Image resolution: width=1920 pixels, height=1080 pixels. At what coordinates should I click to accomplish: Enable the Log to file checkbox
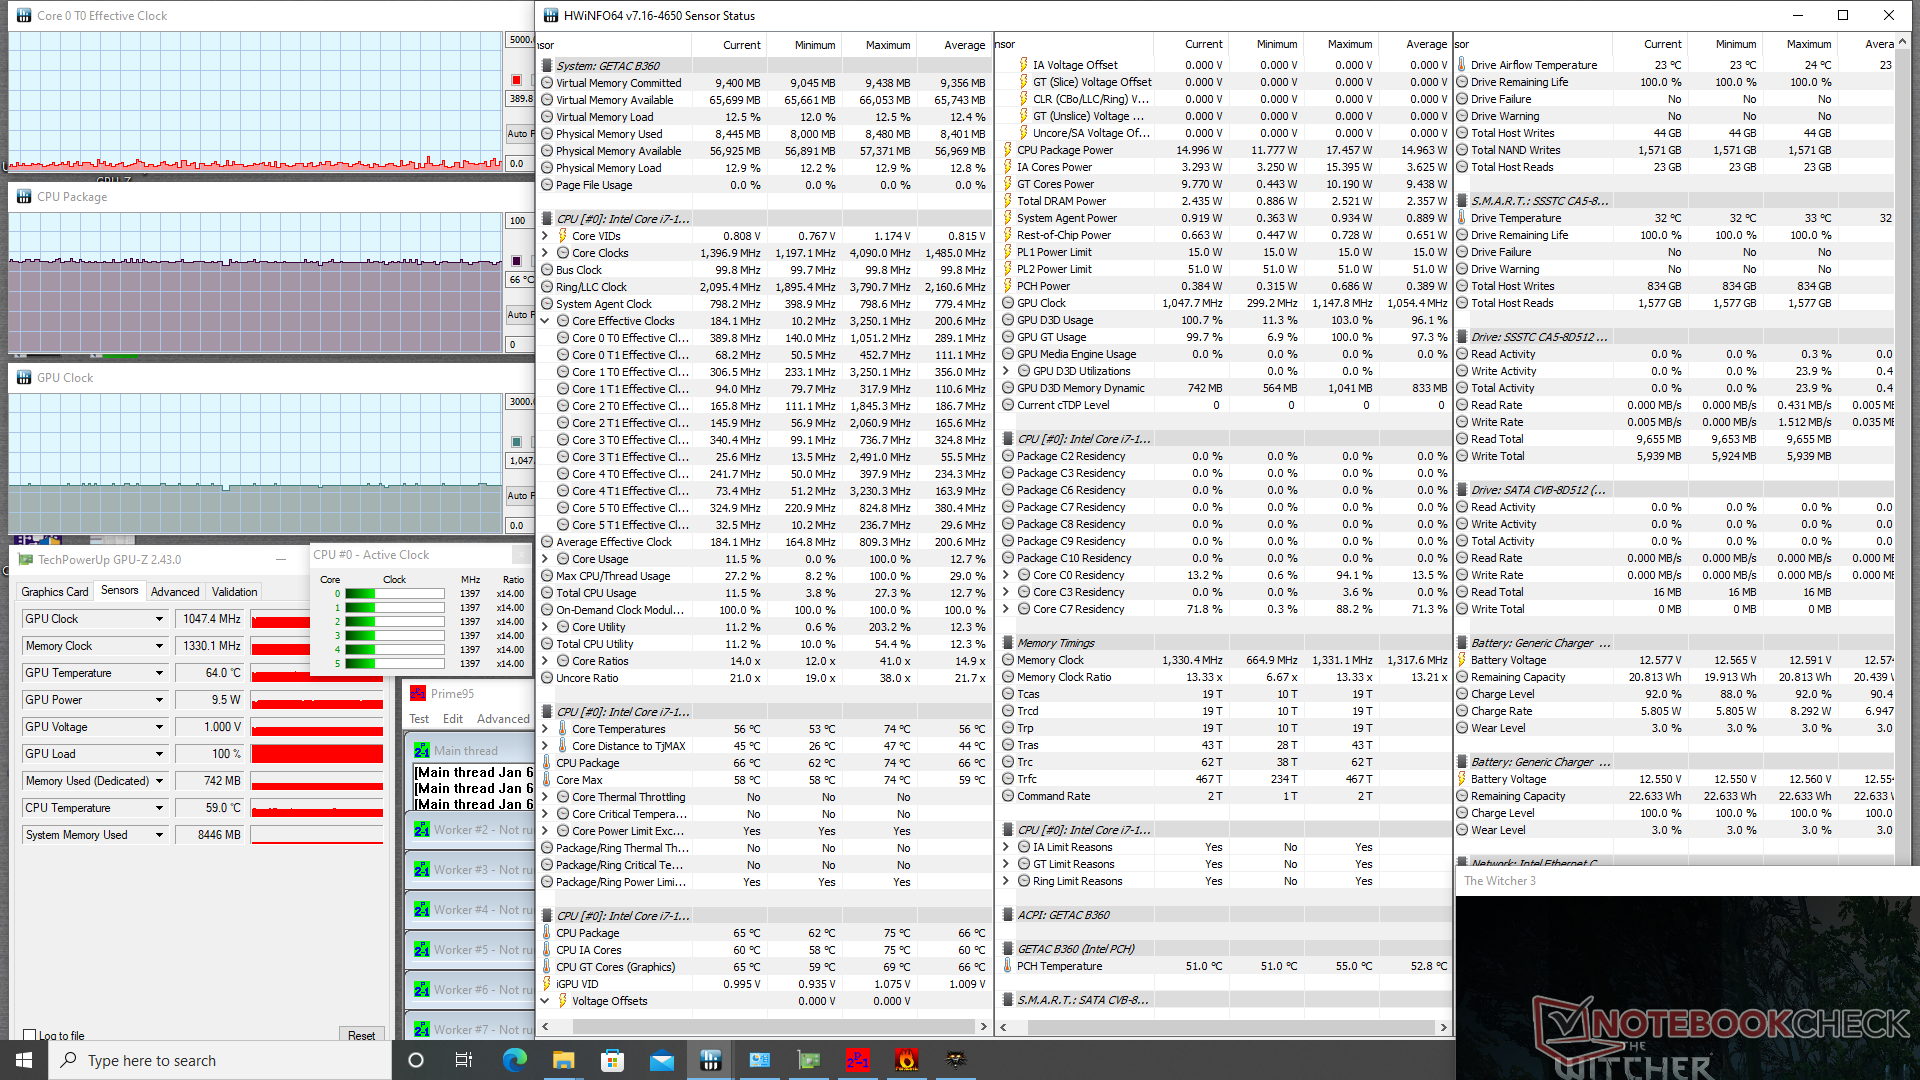(30, 1036)
